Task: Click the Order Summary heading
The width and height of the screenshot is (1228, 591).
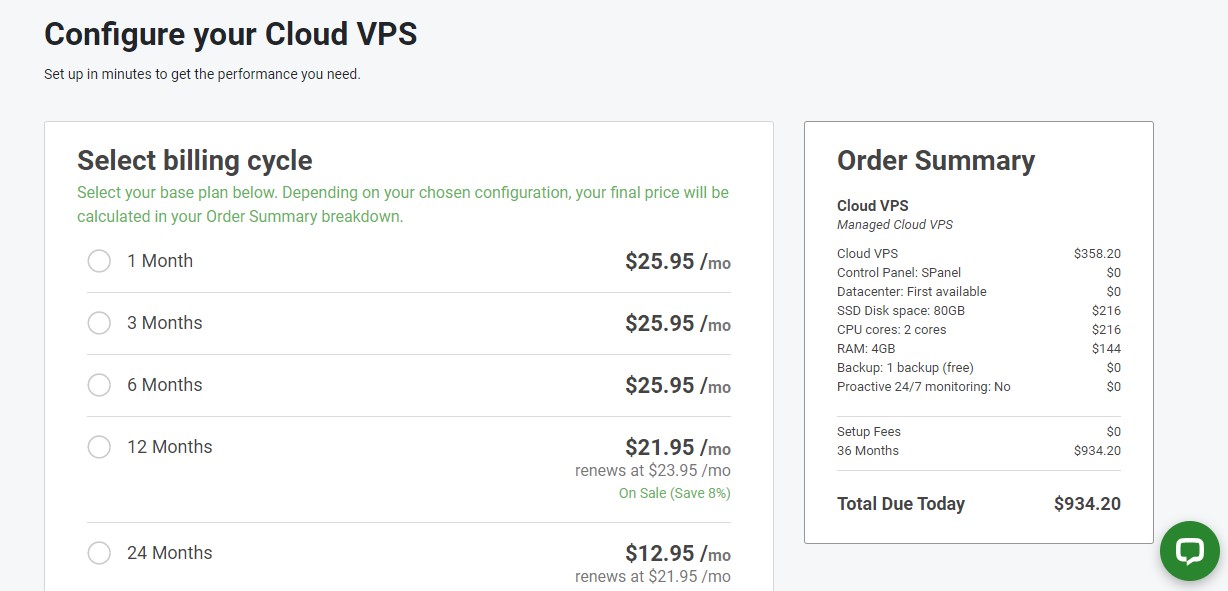Action: [x=935, y=161]
